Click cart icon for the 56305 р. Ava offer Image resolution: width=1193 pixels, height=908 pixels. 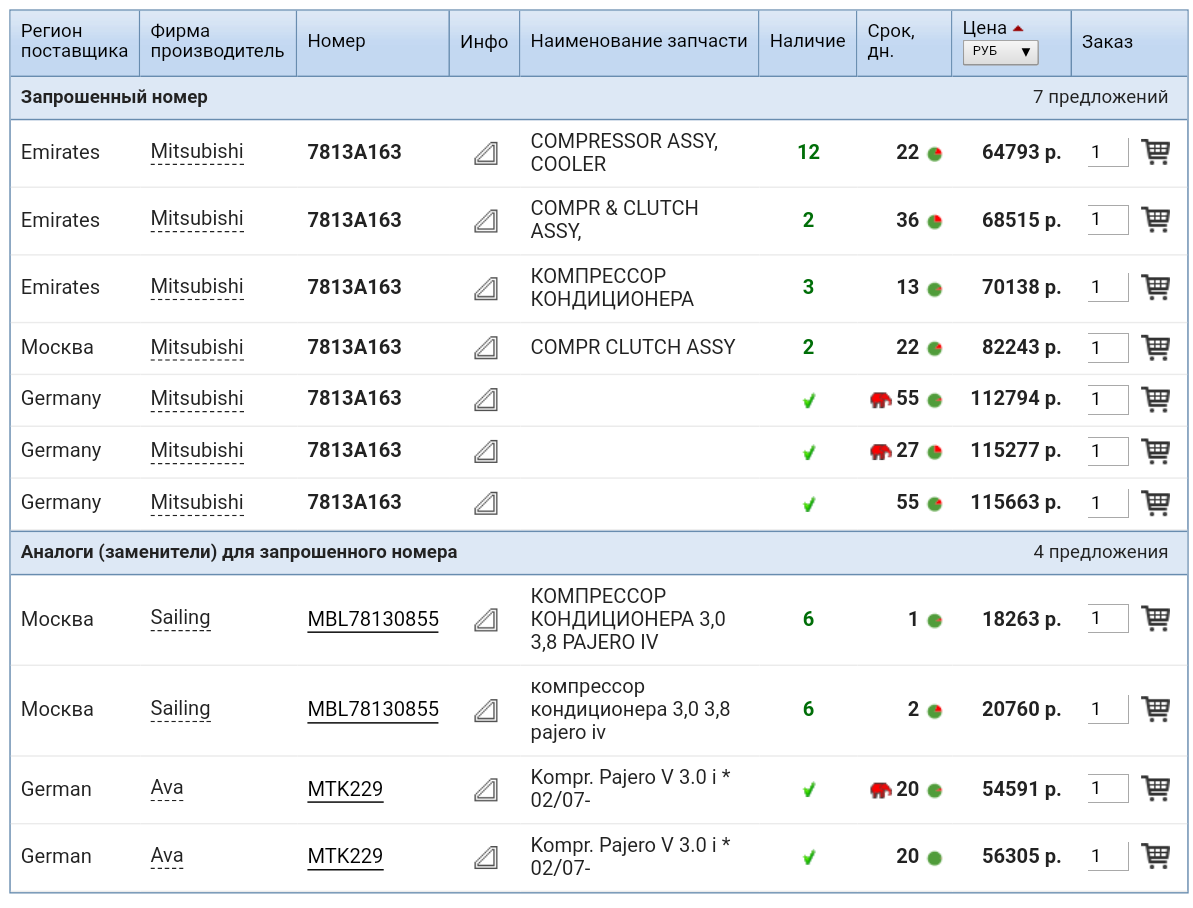point(1155,856)
